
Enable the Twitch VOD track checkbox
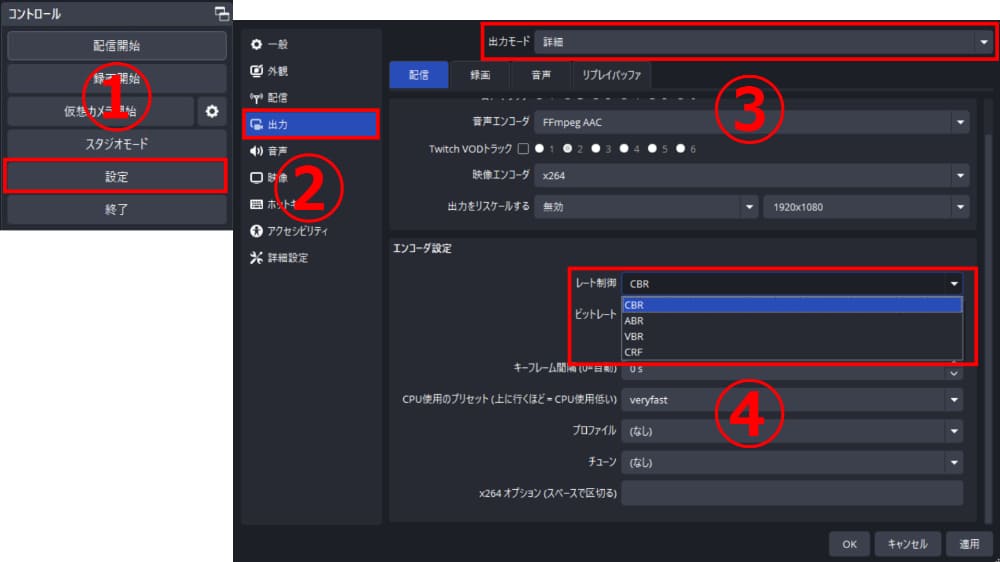[x=523, y=149]
